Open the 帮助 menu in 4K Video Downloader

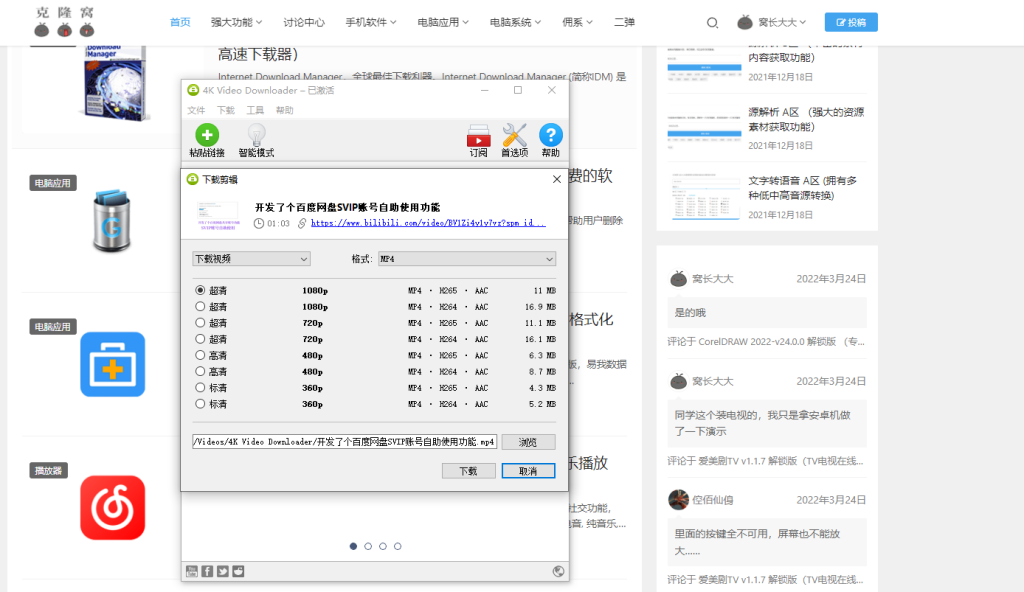[x=285, y=110]
